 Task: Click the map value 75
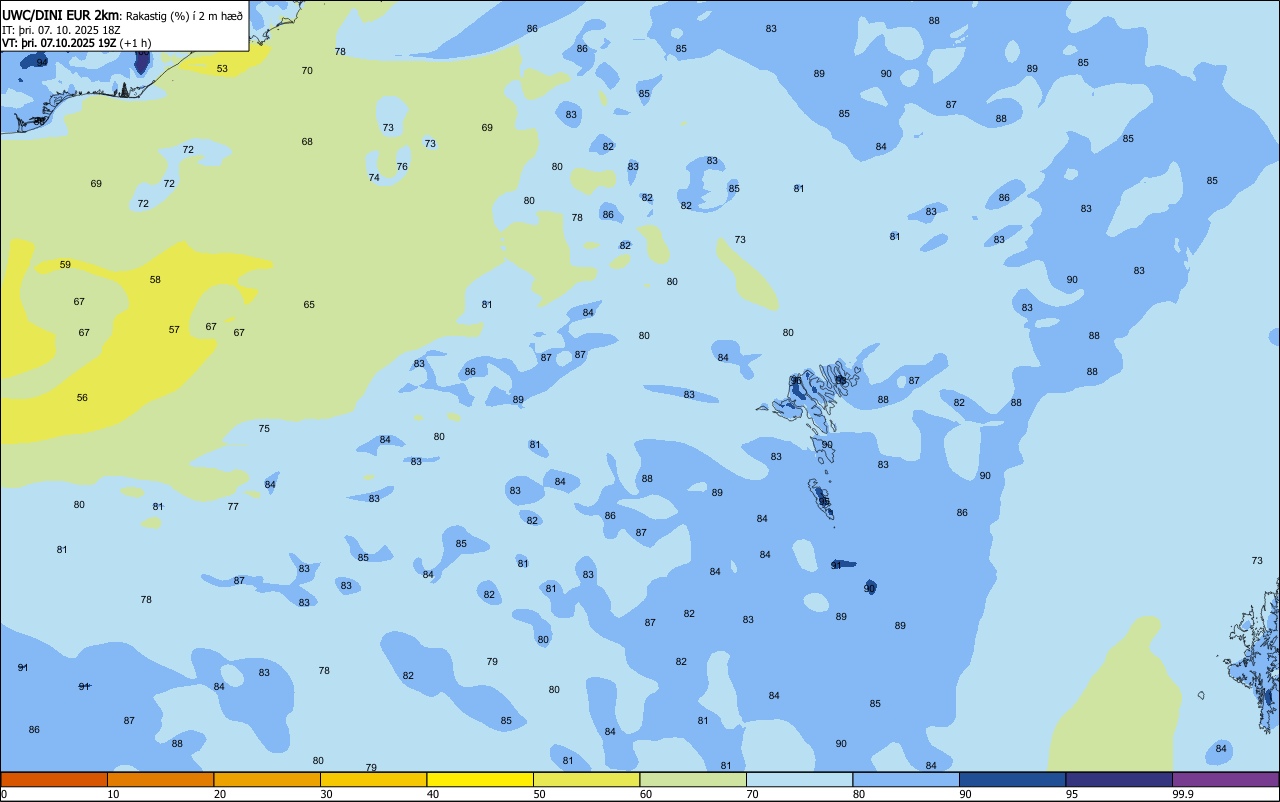264,429
